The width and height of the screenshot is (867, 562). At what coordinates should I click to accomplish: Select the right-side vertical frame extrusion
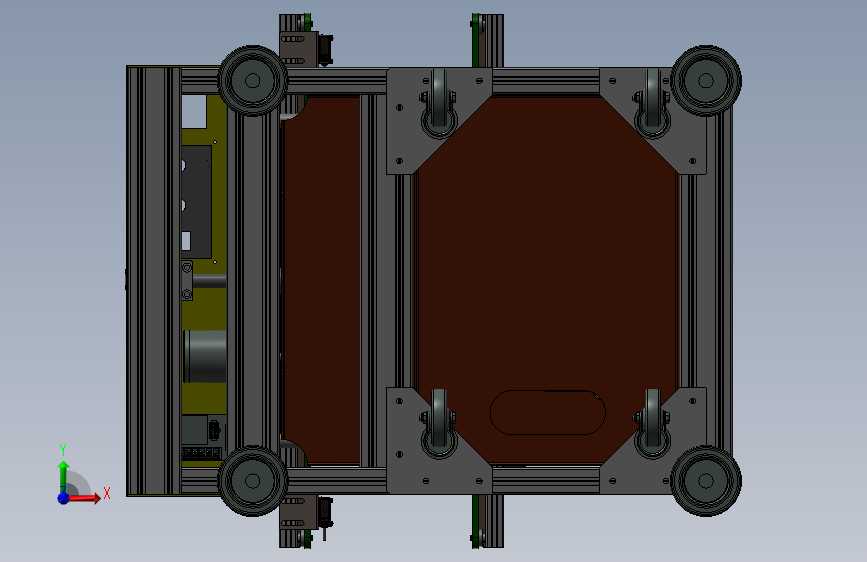[x=706, y=281]
